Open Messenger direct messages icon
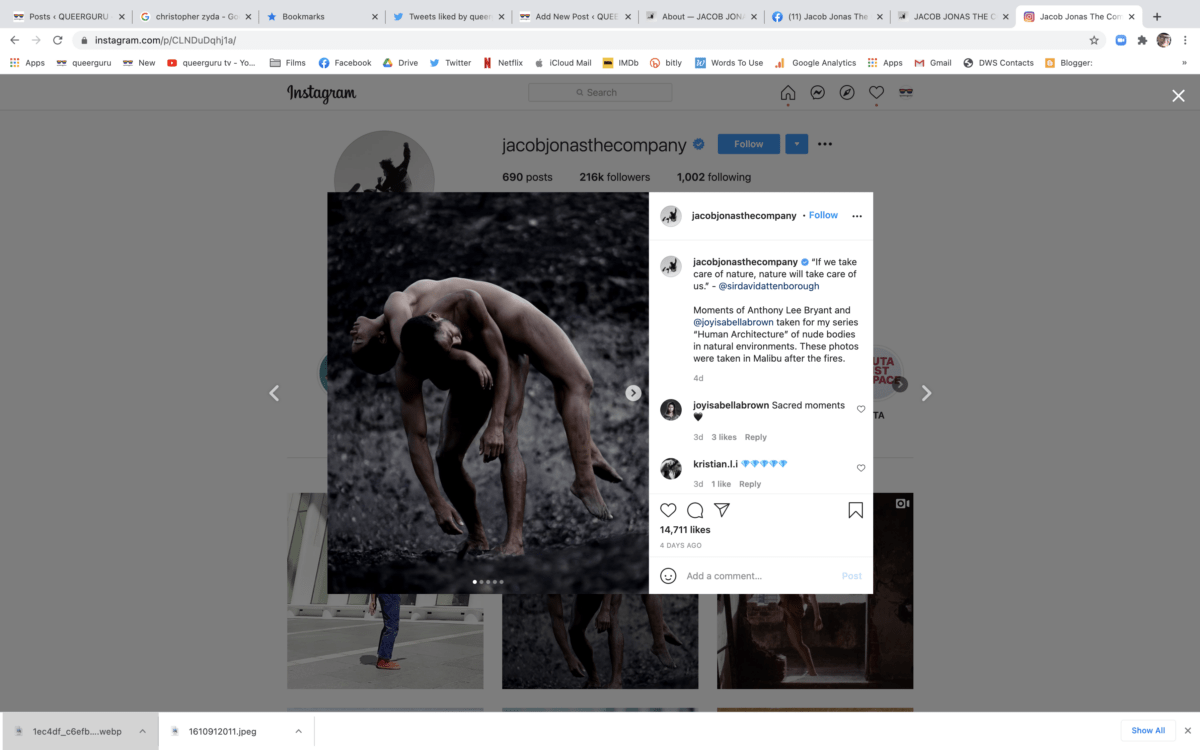This screenshot has width=1200, height=750. (817, 93)
